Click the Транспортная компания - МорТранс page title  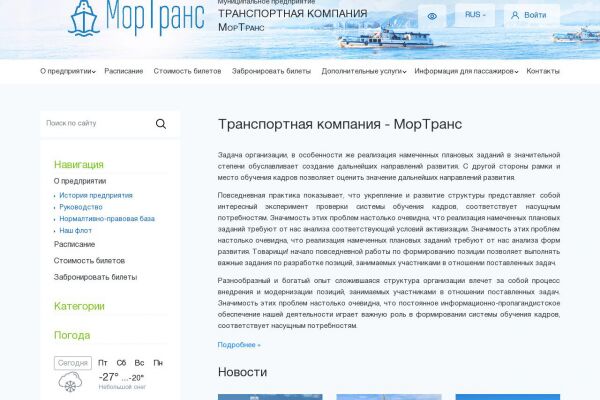340,124
